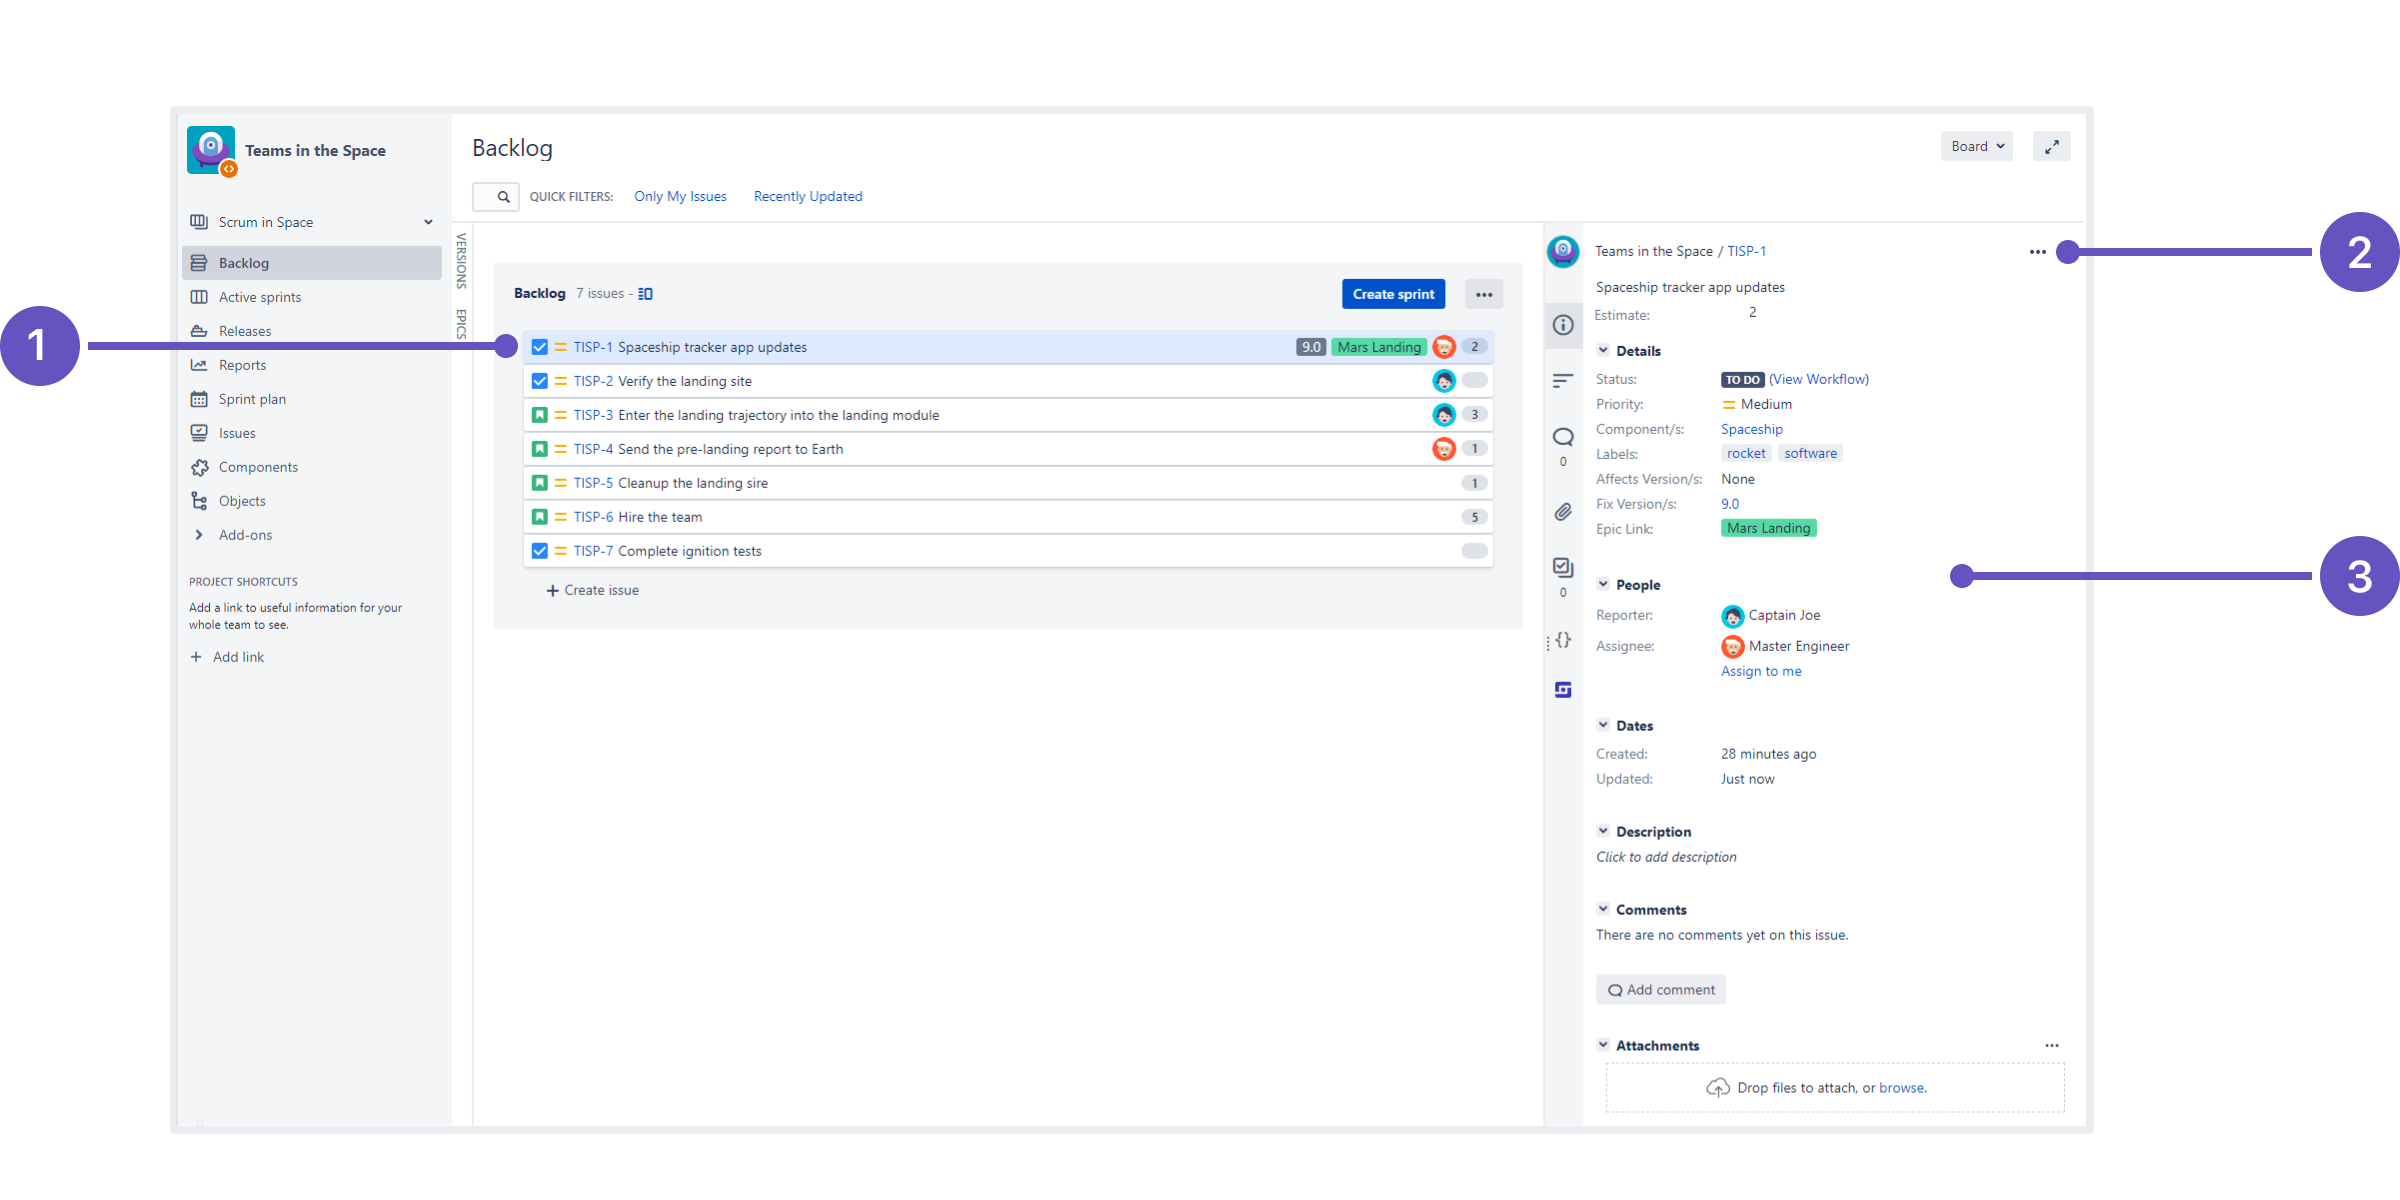Viewport: 2400px width, 1200px height.
Task: Open the Components page
Action: pyautogui.click(x=258, y=466)
